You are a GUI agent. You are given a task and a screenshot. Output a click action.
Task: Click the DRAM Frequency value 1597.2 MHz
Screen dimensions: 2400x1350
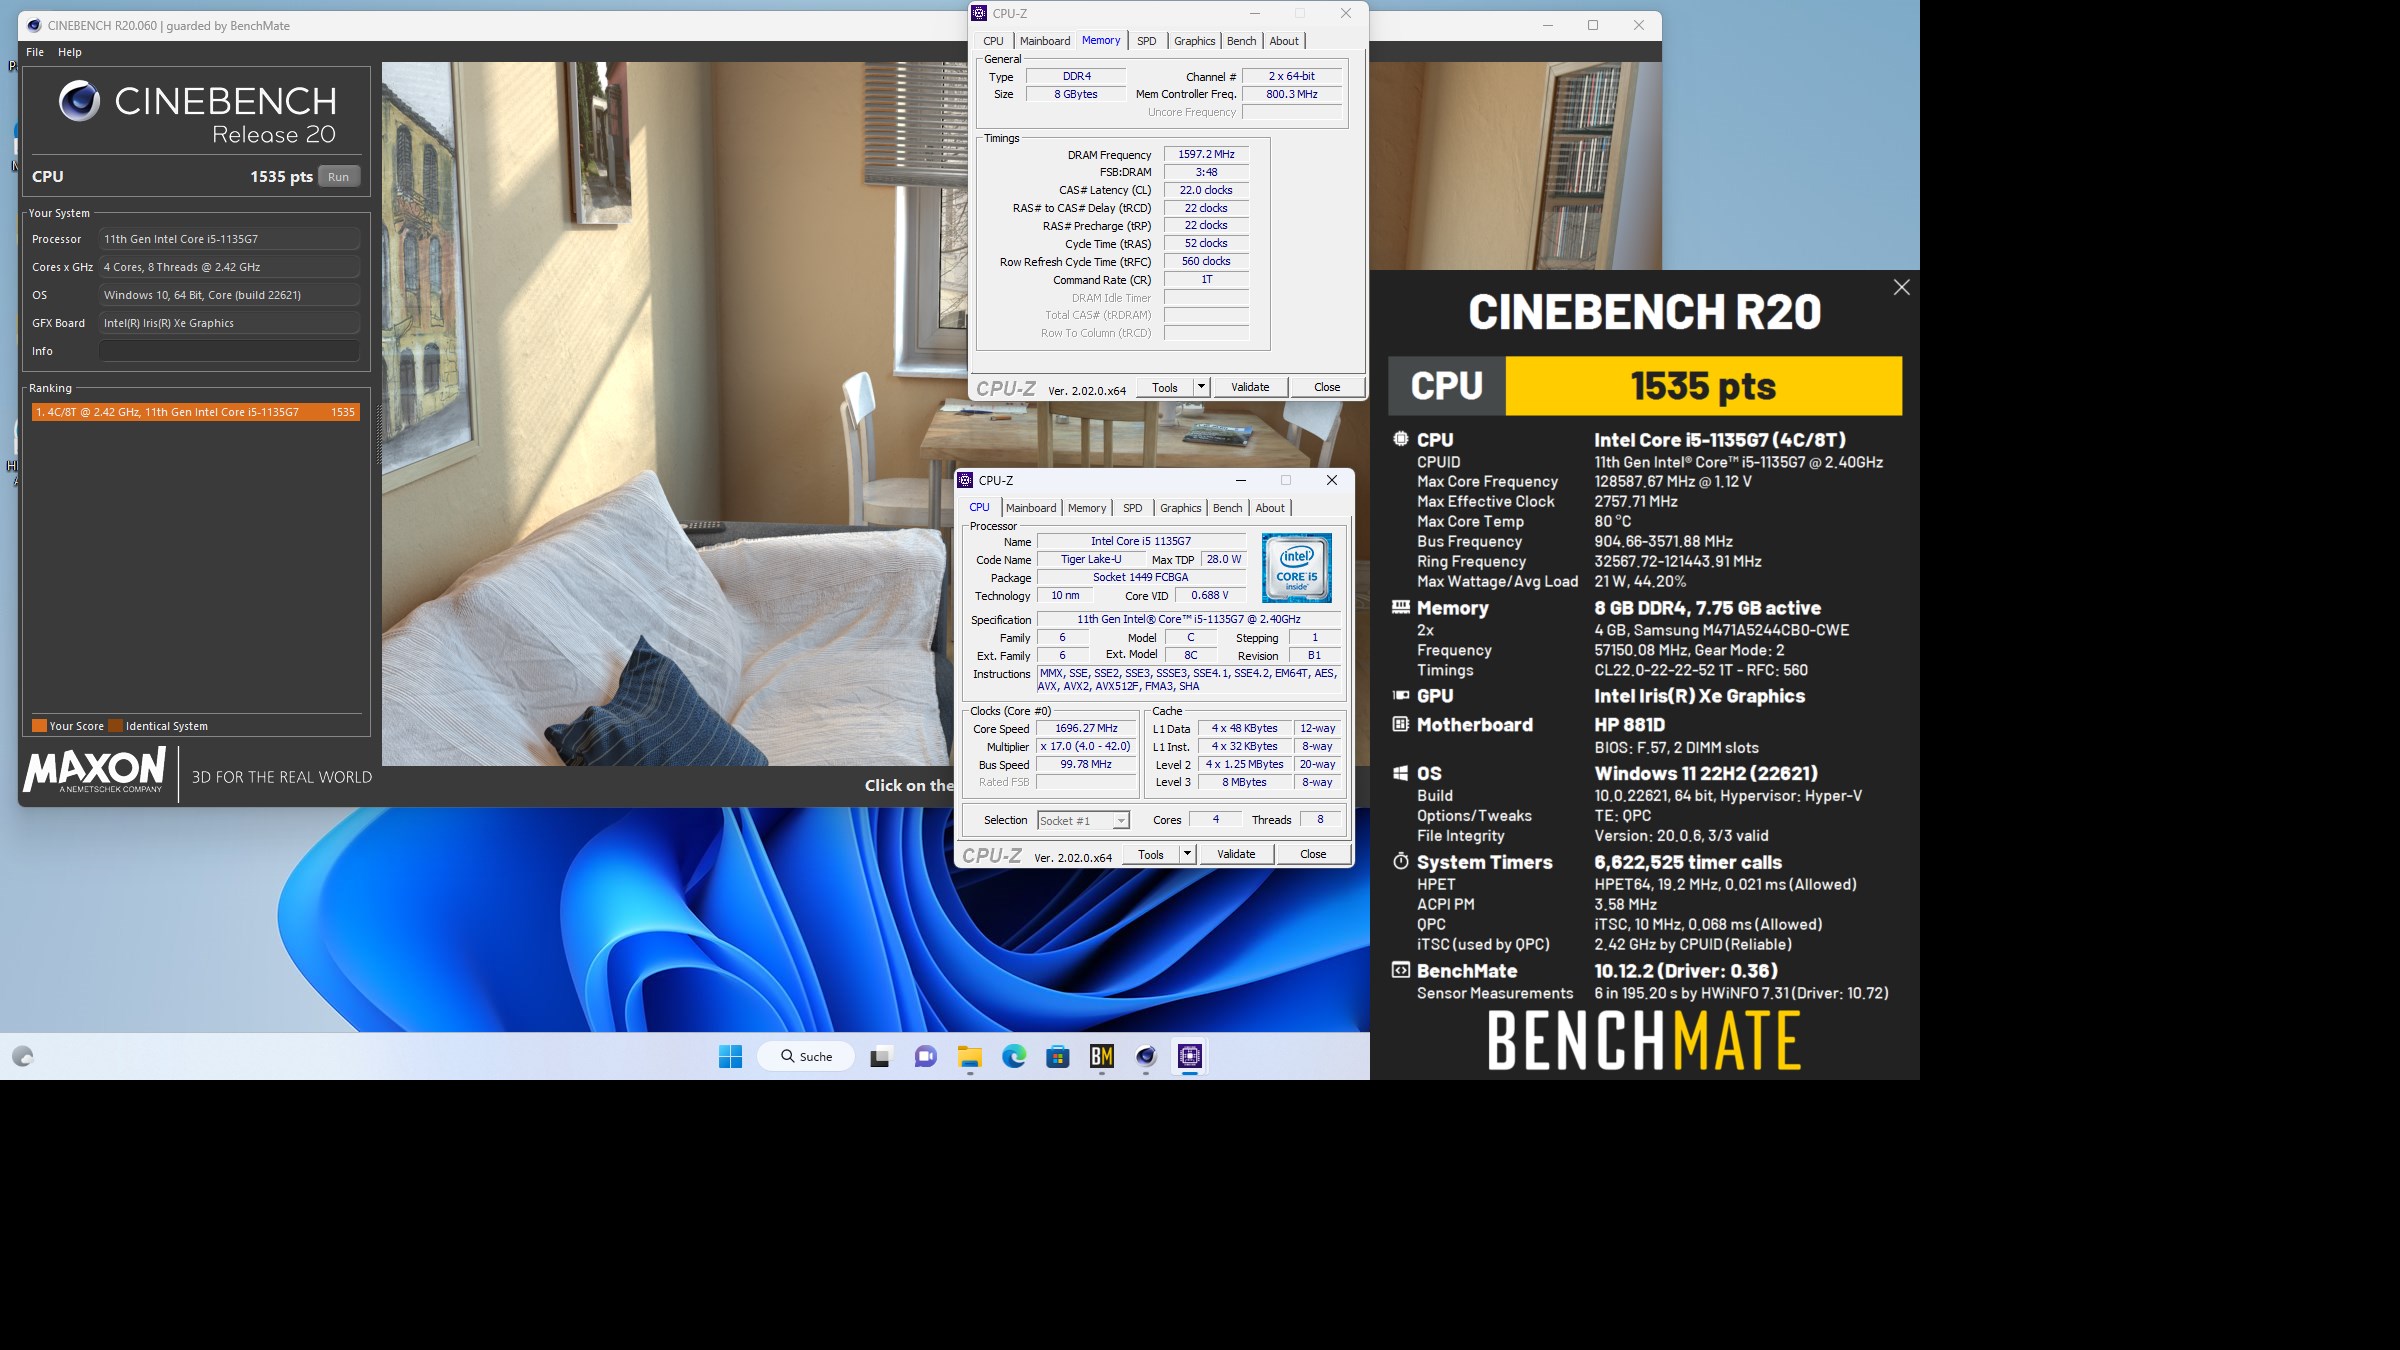(x=1206, y=154)
